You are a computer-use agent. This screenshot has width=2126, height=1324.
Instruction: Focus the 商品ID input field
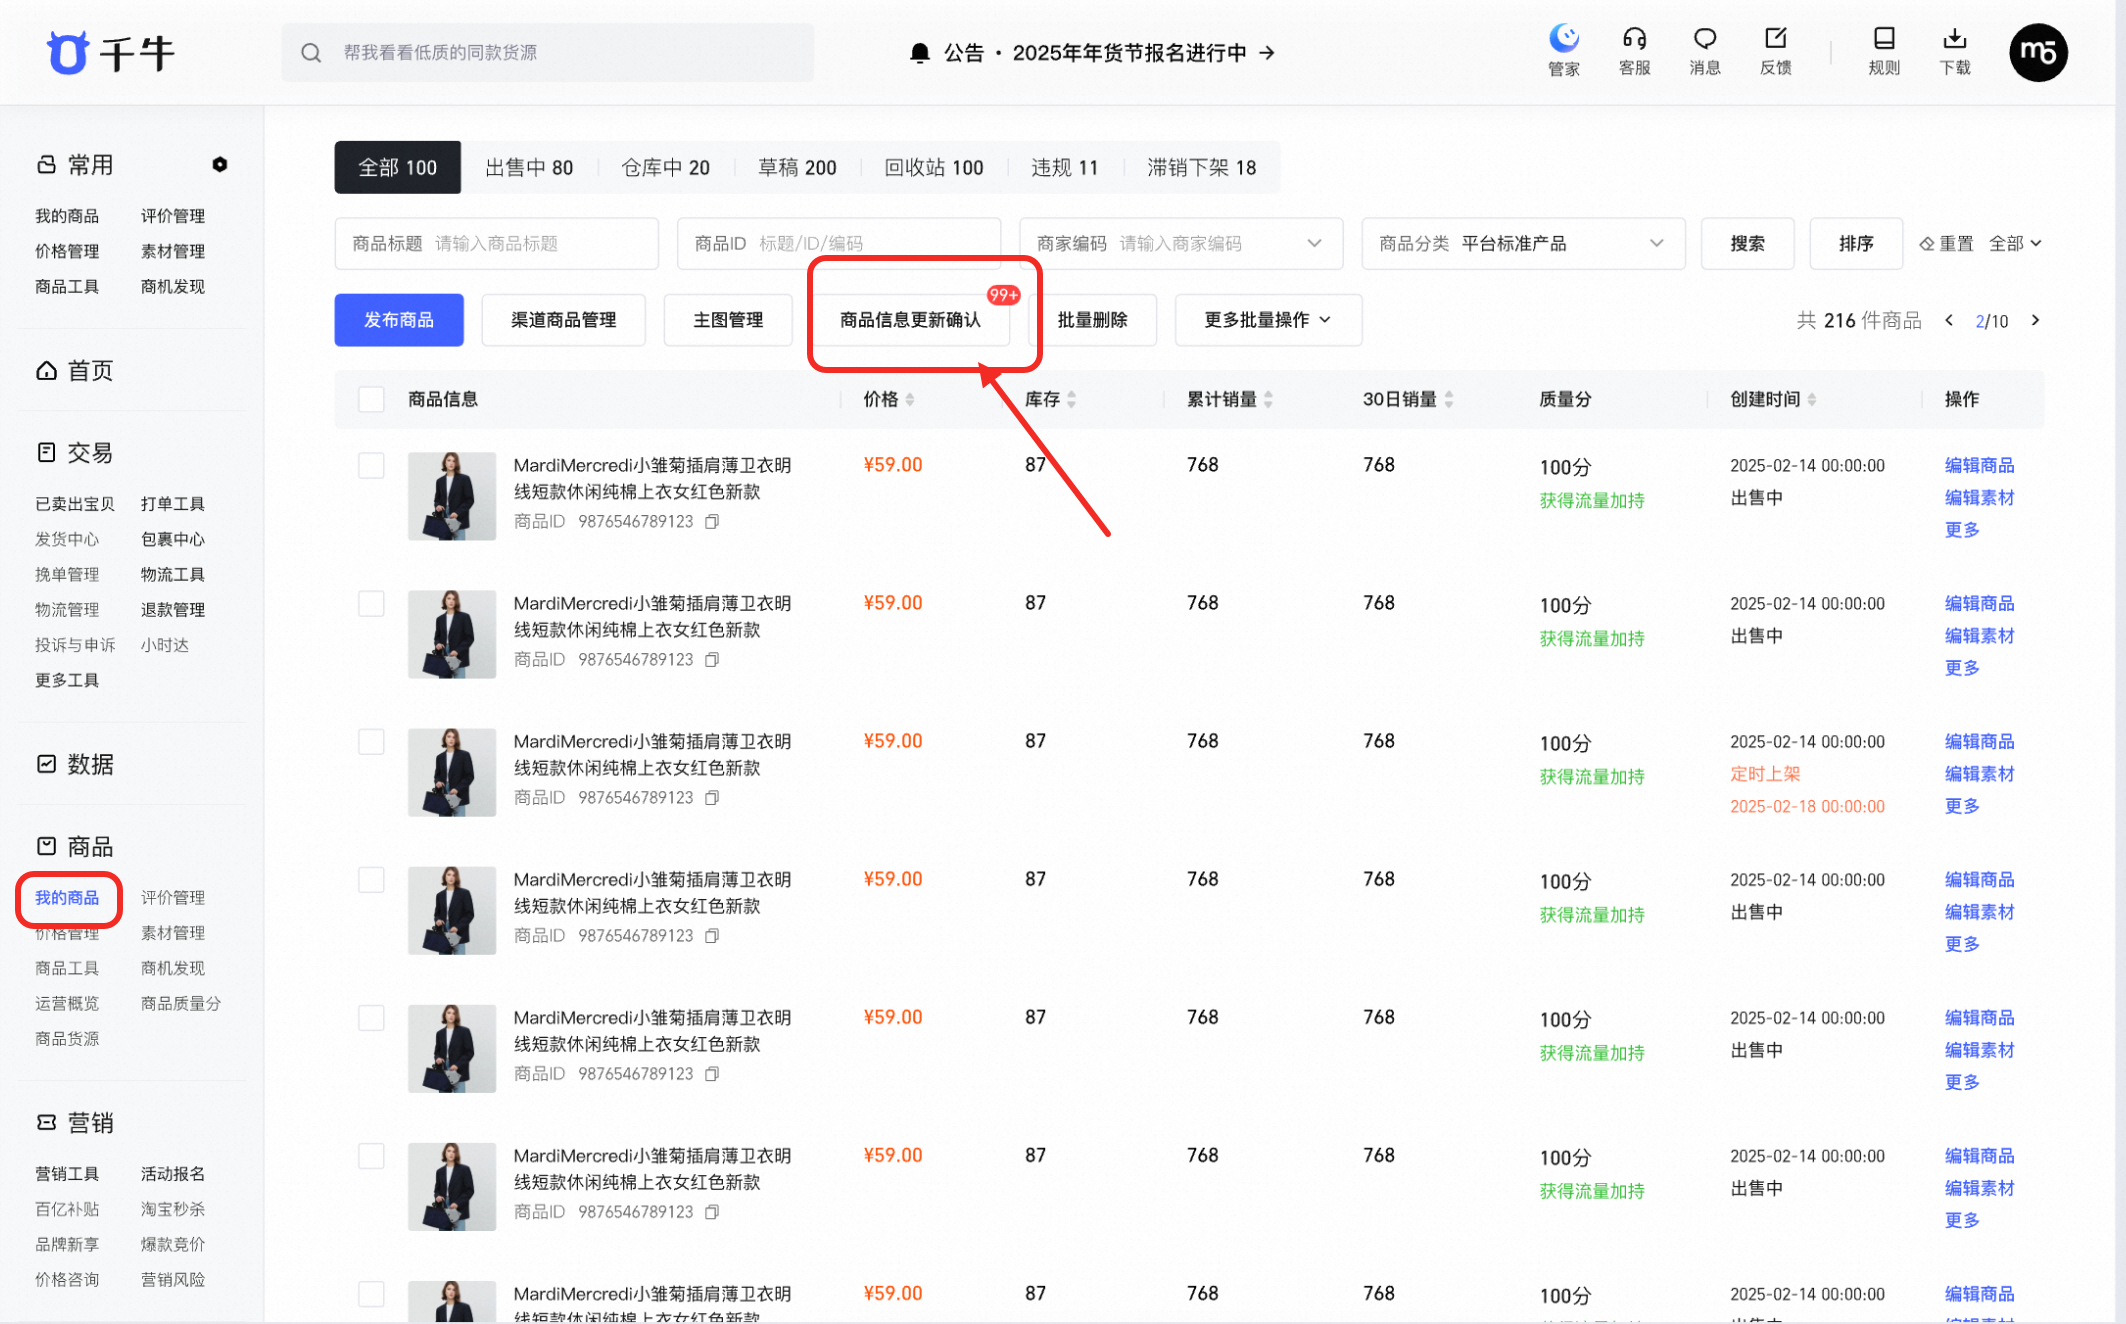pyautogui.click(x=839, y=244)
